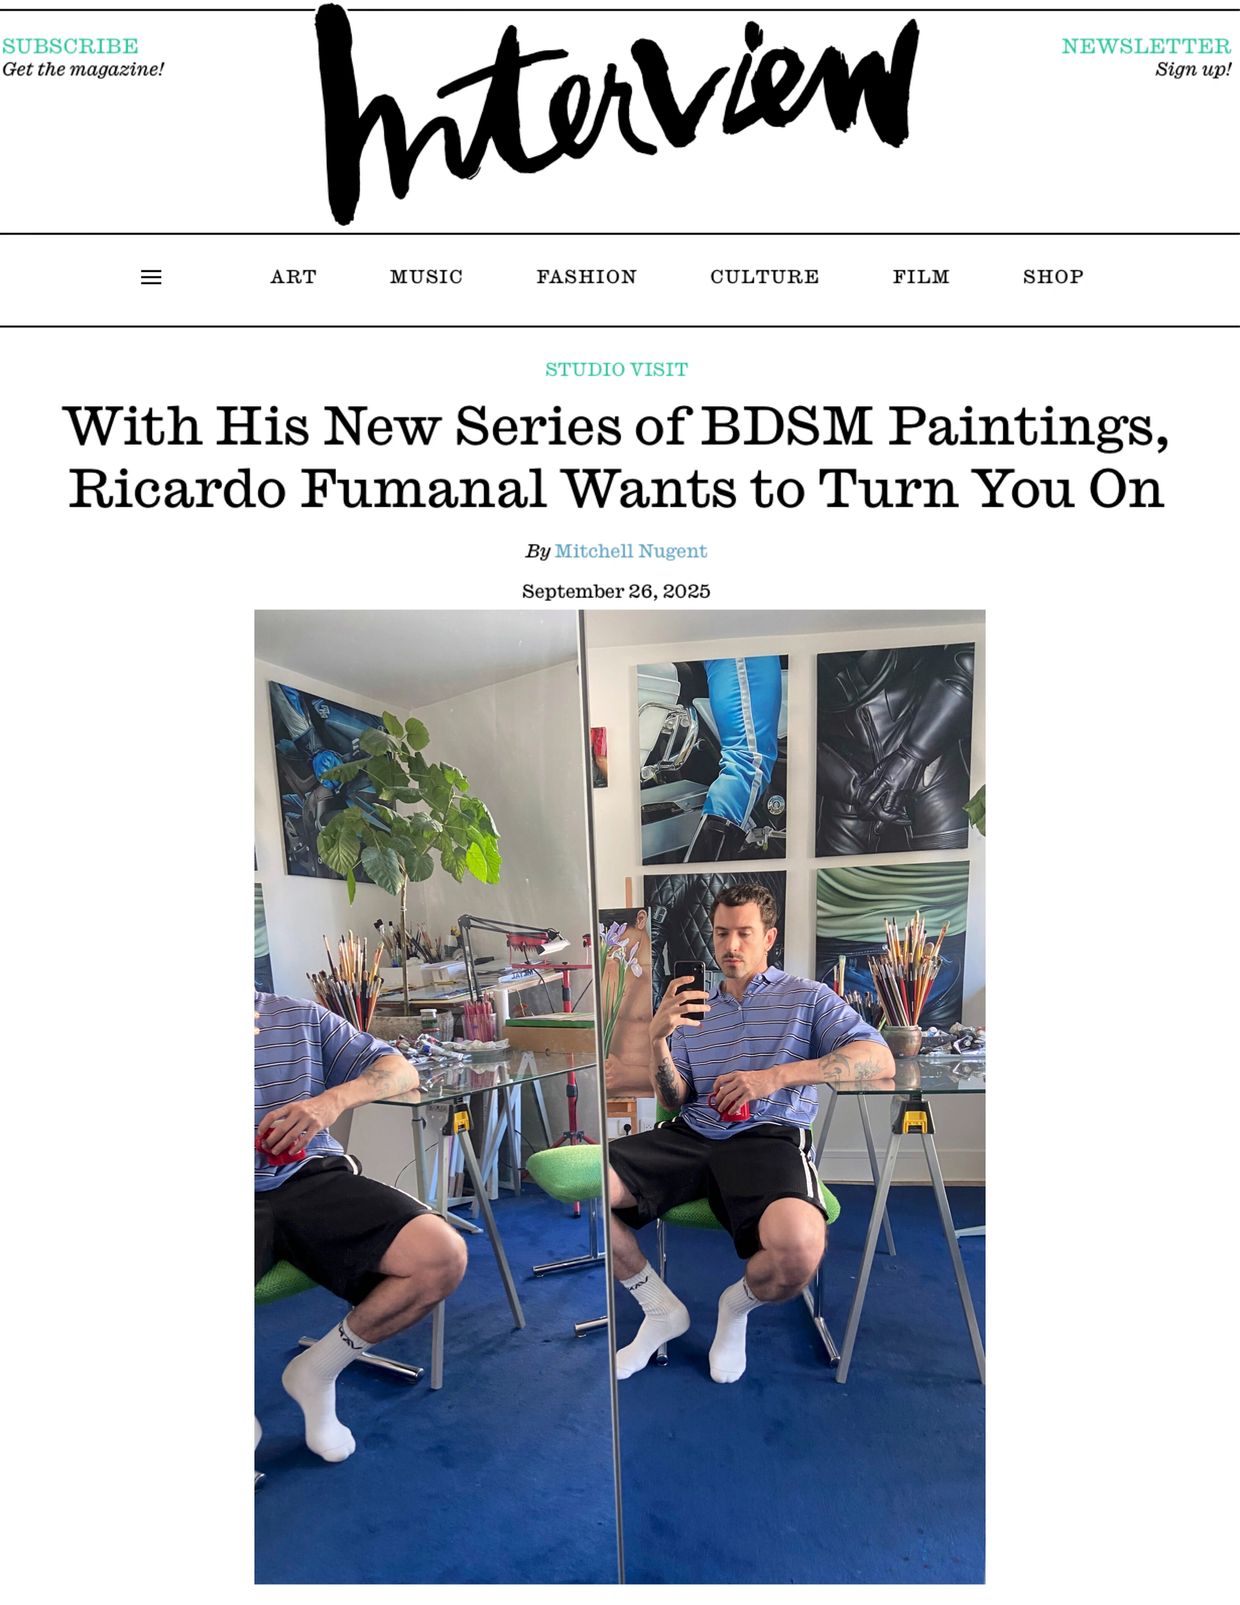This screenshot has height=1605, width=1240.
Task: Click 'Get the magazine!' text
Action: click(83, 69)
